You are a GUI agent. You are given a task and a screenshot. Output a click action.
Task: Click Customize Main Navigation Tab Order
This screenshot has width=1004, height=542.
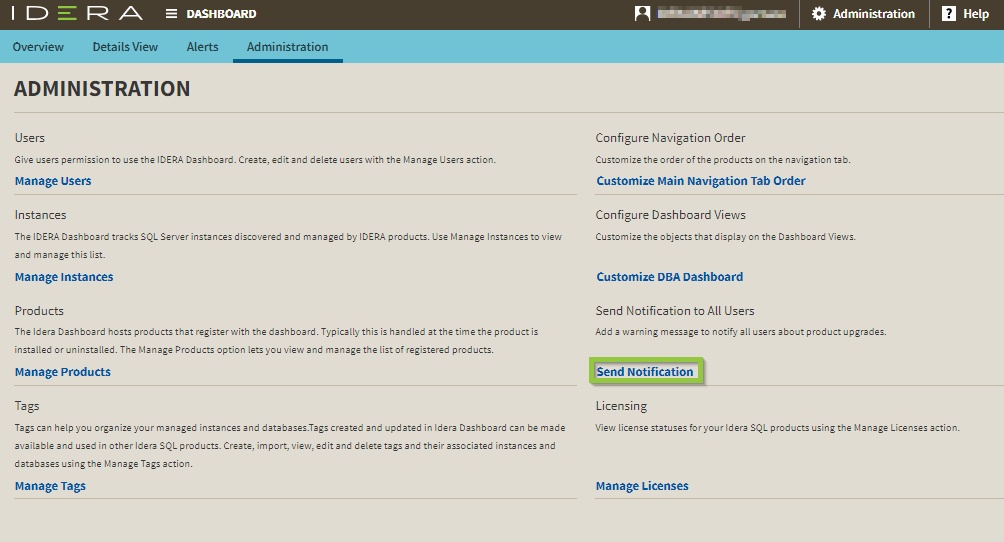pos(701,181)
